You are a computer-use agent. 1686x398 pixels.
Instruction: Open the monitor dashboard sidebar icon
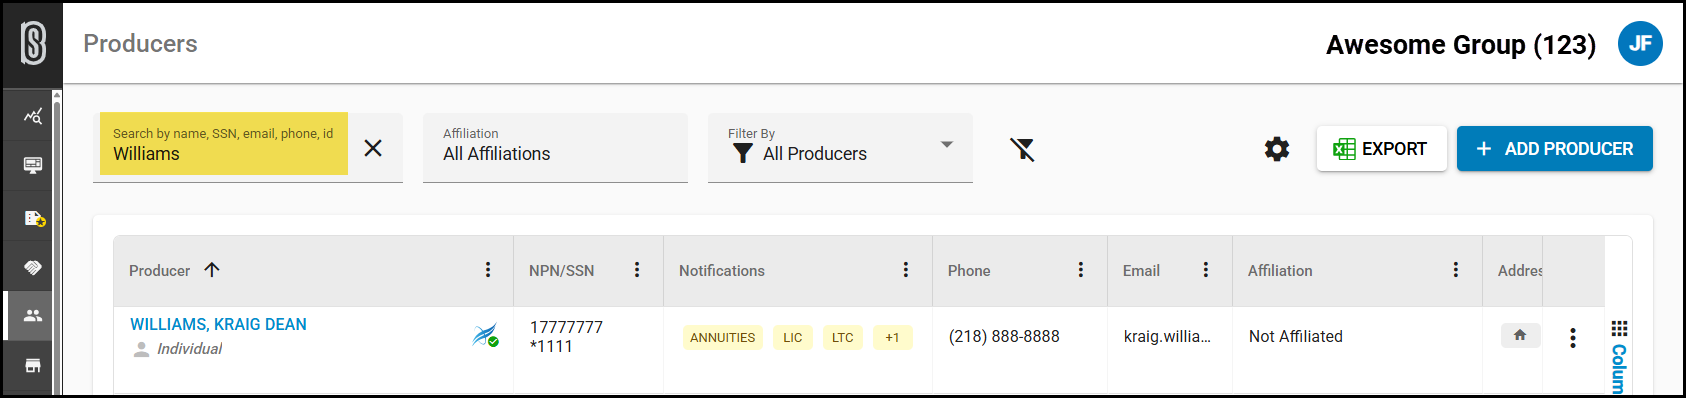coord(33,165)
